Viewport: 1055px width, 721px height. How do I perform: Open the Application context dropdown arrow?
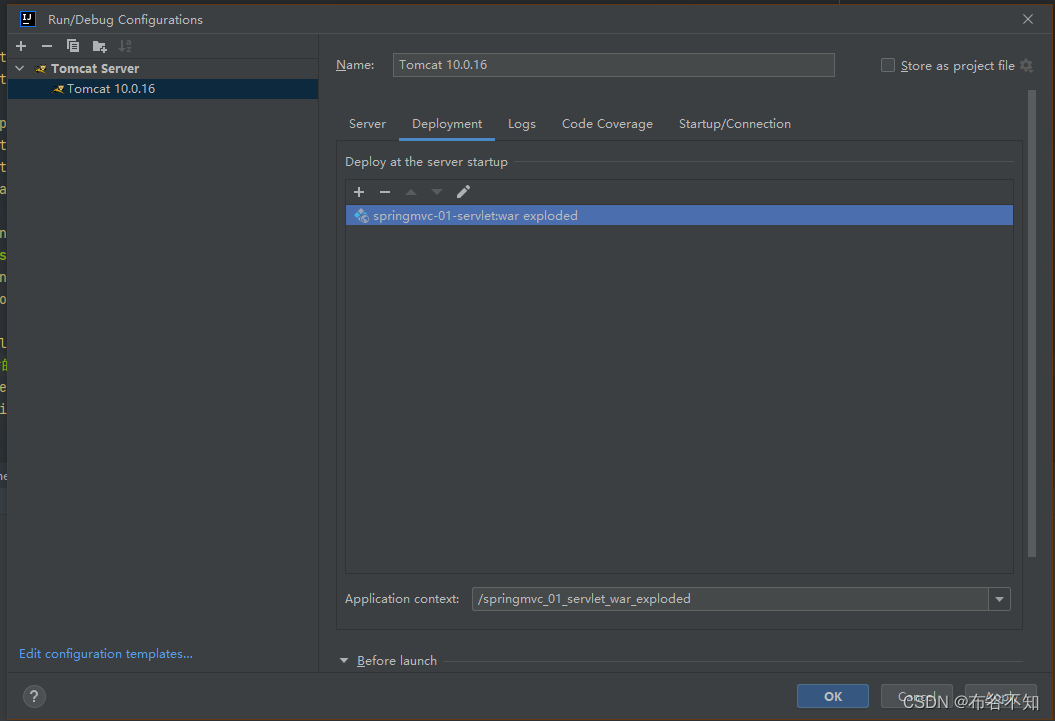pyautogui.click(x=999, y=599)
